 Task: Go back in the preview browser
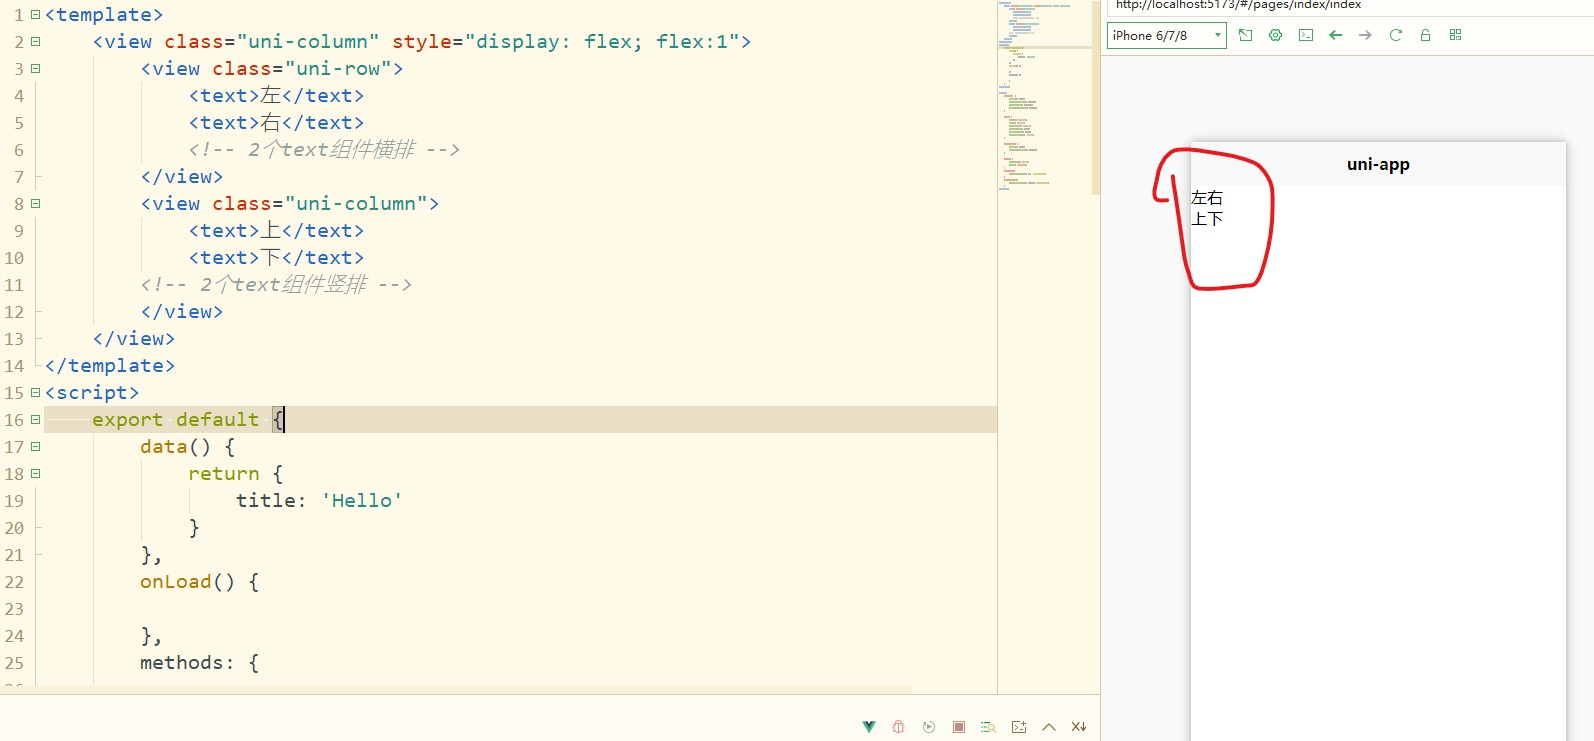point(1335,35)
